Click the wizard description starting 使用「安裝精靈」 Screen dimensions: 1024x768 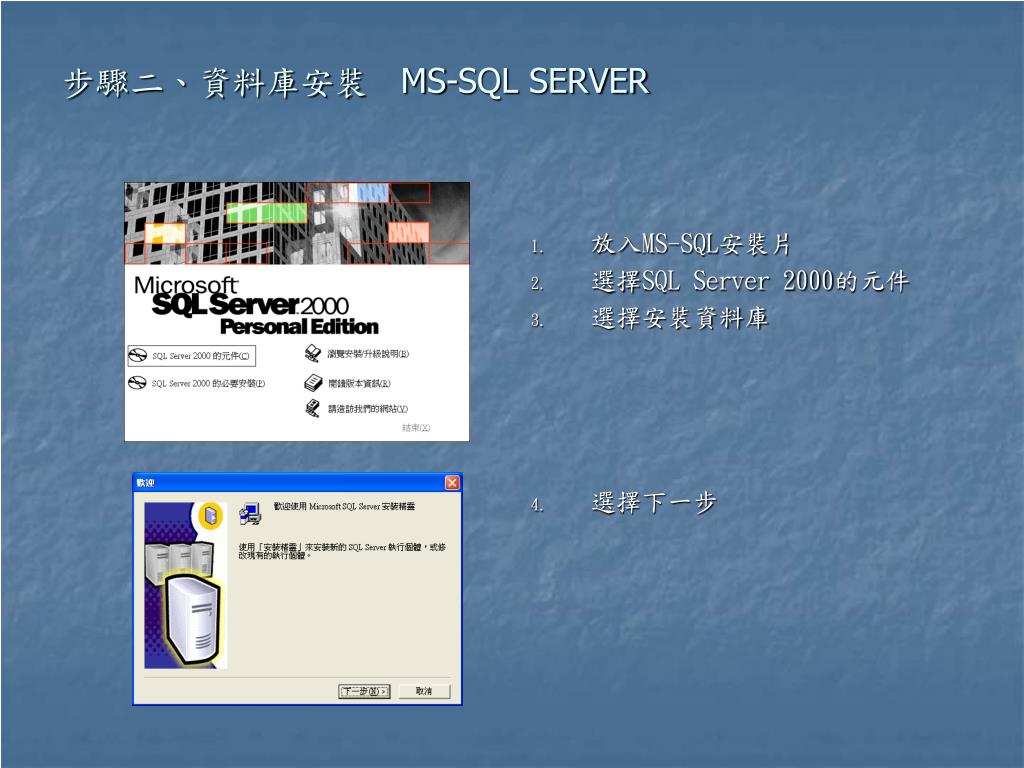(342, 551)
